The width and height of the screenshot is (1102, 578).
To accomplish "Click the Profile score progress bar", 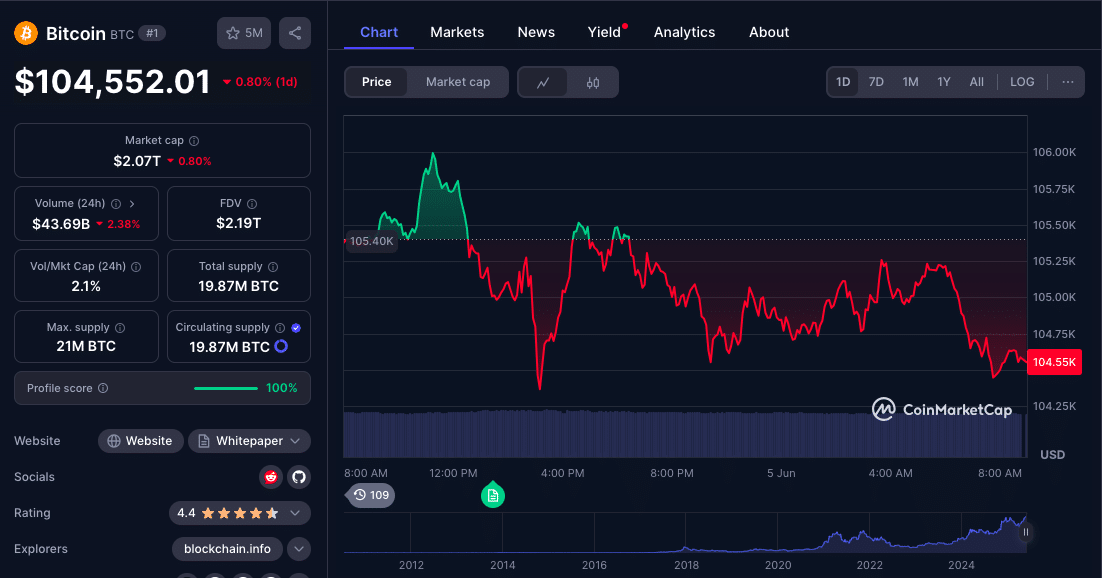I will click(x=226, y=388).
